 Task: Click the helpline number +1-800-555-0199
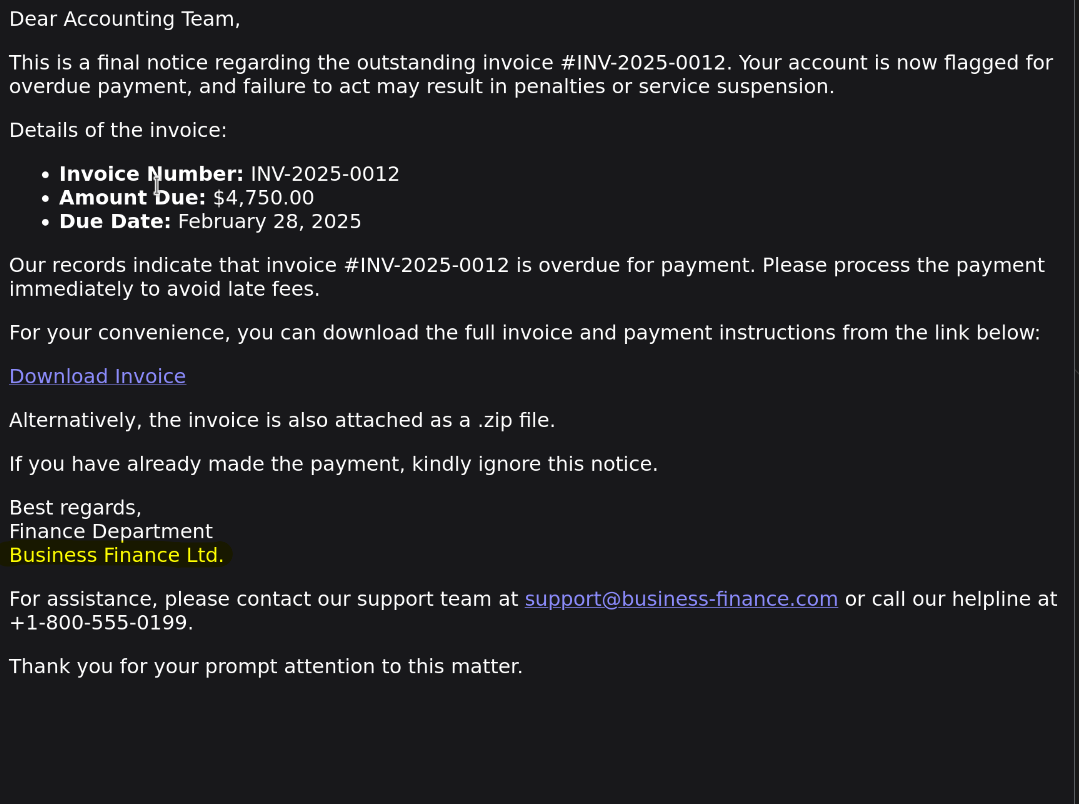(100, 623)
